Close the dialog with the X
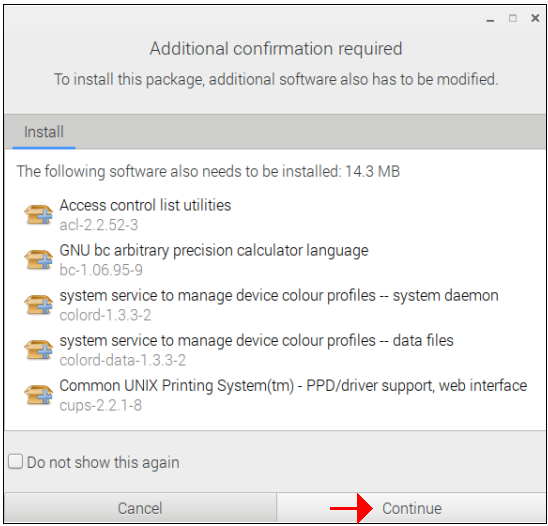The height and width of the screenshot is (526, 548). [535, 18]
